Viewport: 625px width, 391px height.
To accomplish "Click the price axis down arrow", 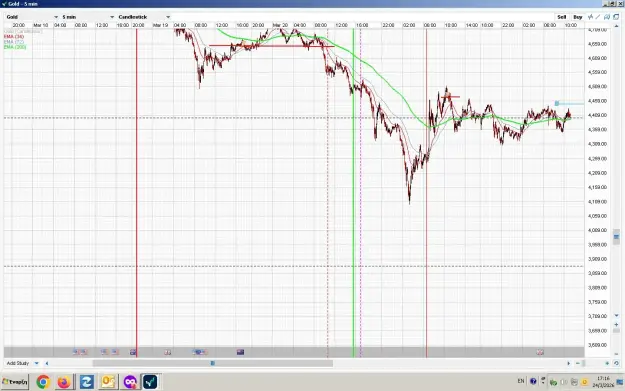I will pyautogui.click(x=616, y=316).
